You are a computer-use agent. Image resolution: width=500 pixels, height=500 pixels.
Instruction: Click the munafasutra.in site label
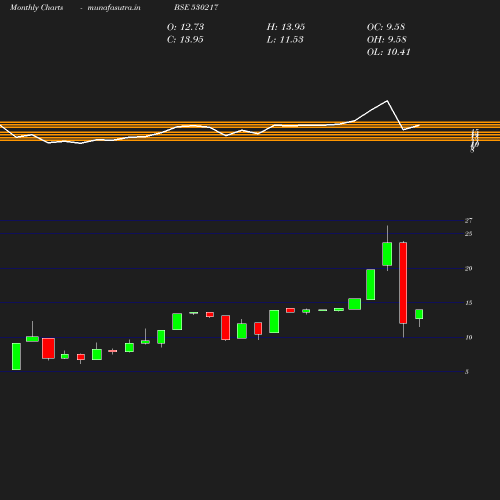[114, 7]
